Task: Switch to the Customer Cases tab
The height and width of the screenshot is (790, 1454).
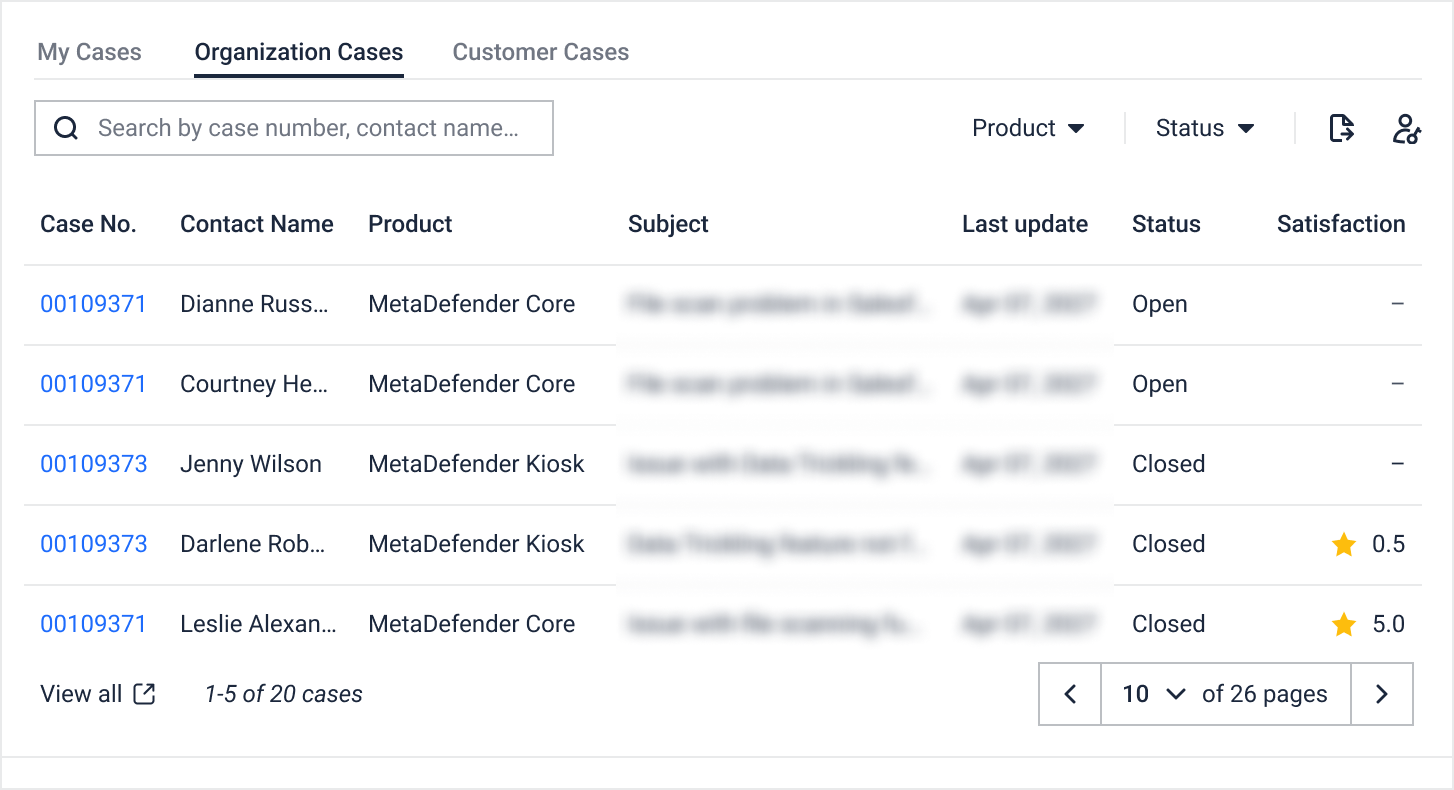Action: coord(541,52)
